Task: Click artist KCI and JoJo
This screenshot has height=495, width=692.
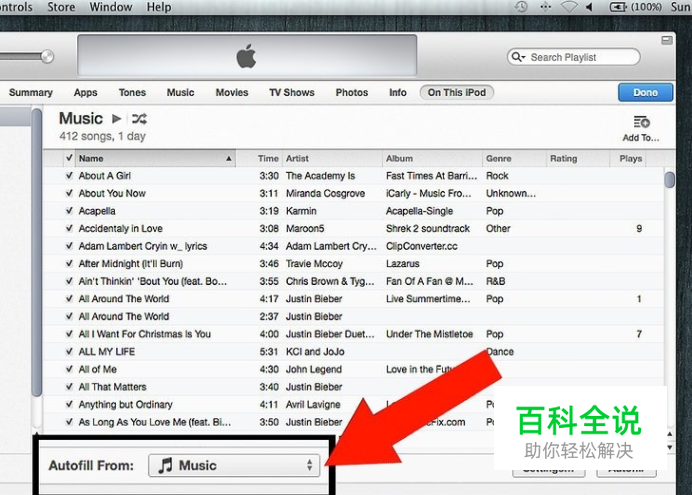Action: (315, 352)
